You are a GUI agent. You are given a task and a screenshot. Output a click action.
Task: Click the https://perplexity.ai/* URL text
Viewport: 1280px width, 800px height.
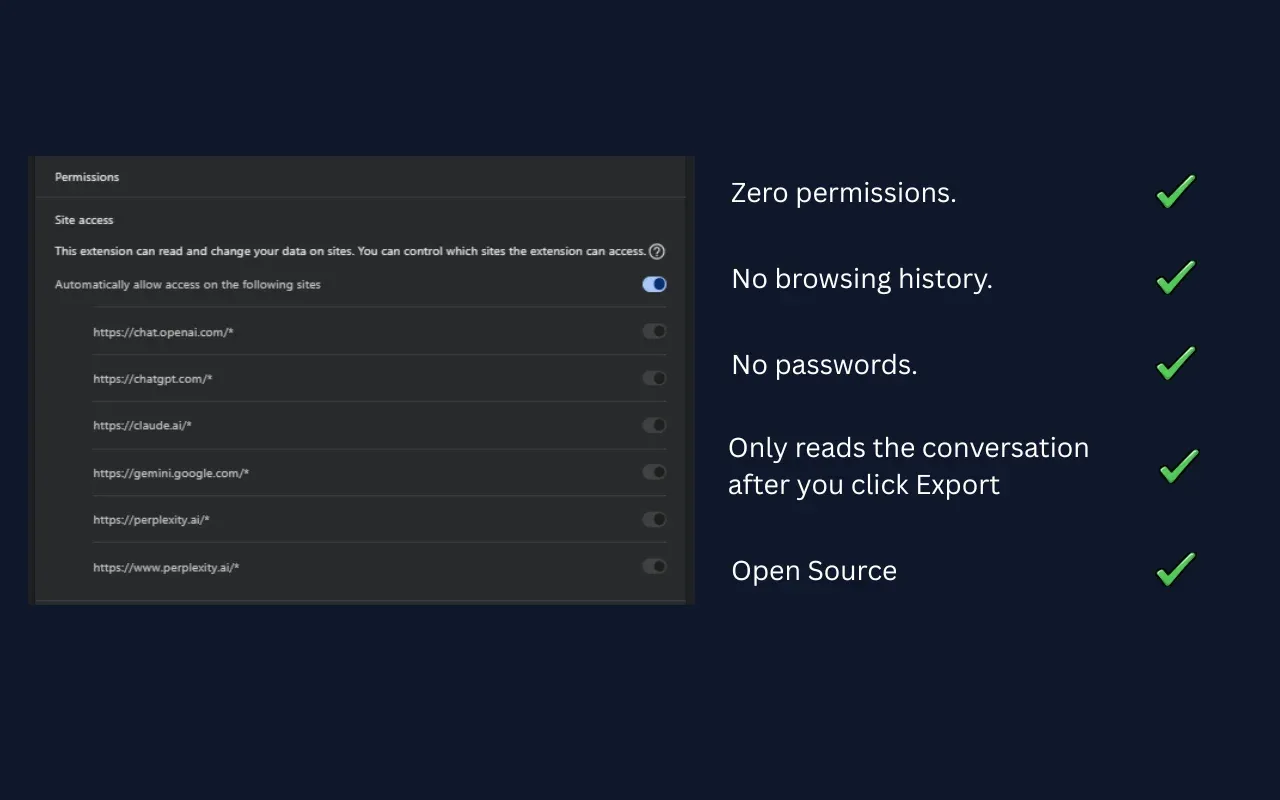[x=151, y=520]
